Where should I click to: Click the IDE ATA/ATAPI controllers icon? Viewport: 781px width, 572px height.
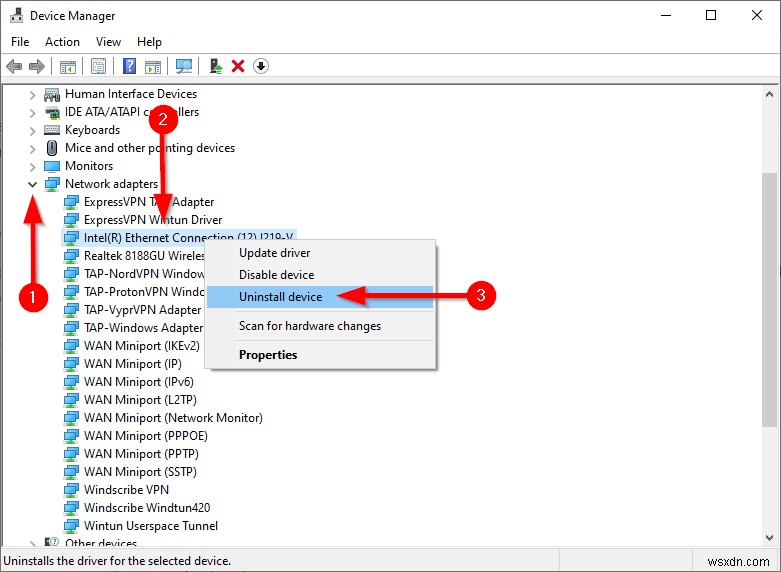(x=52, y=112)
